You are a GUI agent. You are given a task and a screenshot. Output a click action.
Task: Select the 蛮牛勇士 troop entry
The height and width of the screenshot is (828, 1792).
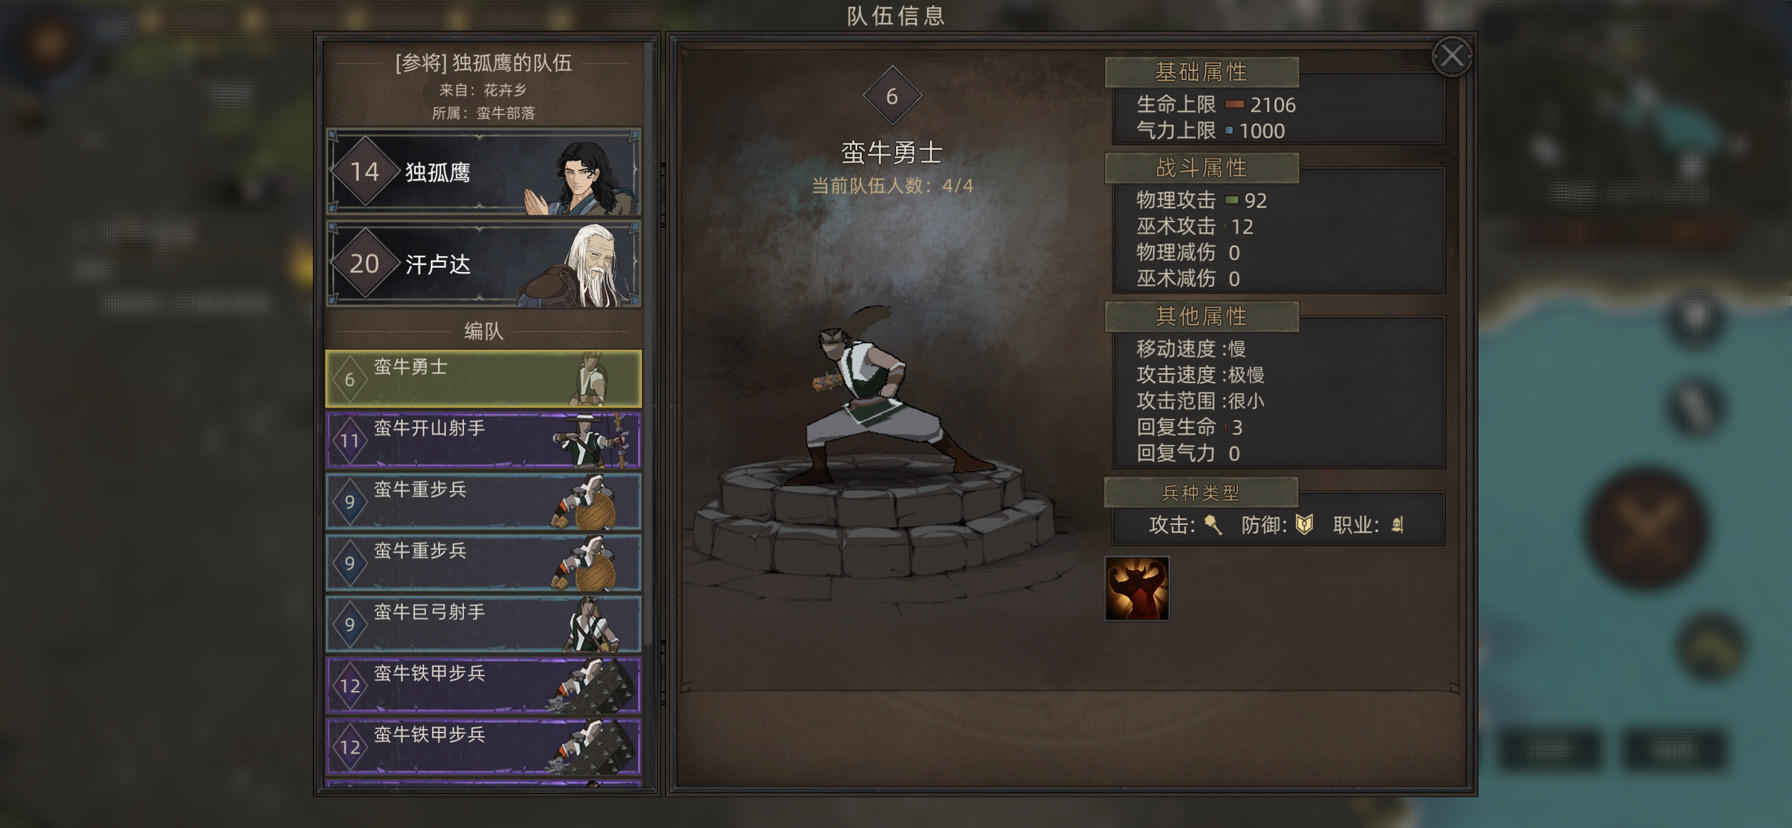click(484, 379)
